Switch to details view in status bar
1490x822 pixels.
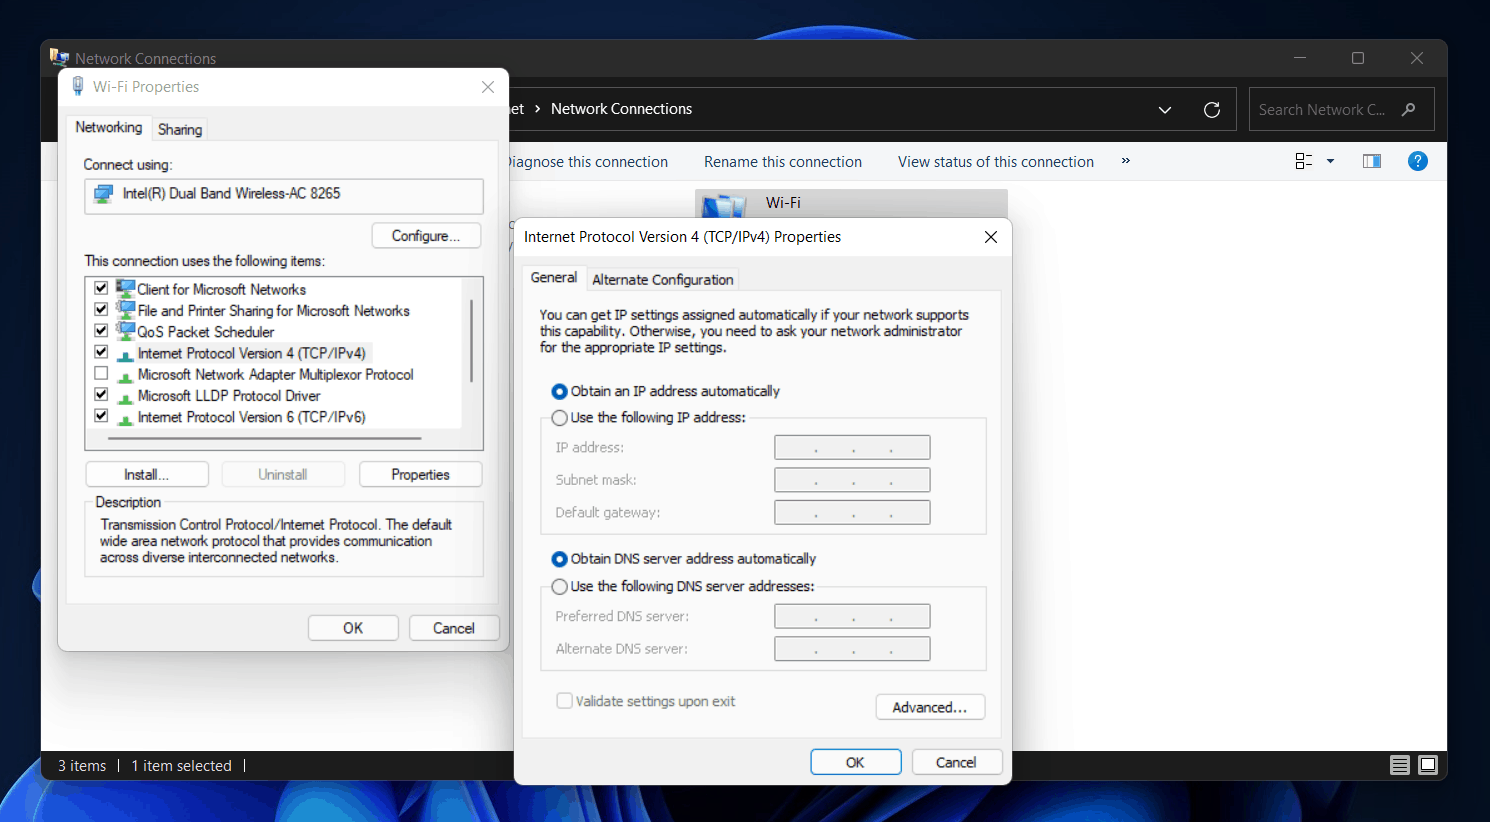tap(1399, 765)
